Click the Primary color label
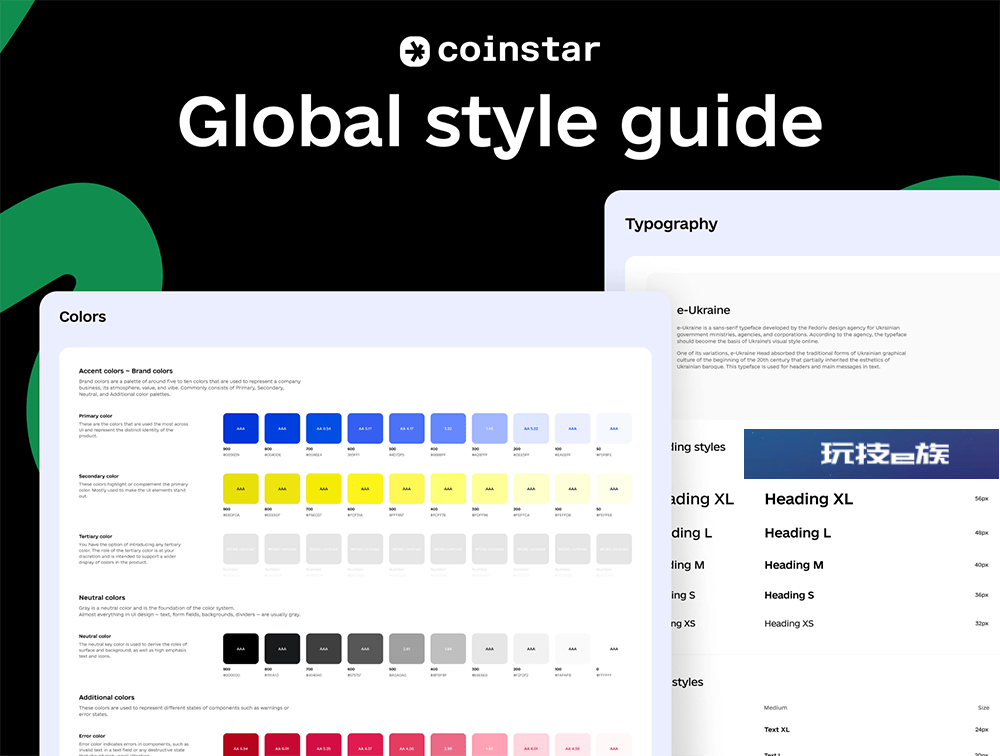This screenshot has height=756, width=1000. pyautogui.click(x=96, y=415)
